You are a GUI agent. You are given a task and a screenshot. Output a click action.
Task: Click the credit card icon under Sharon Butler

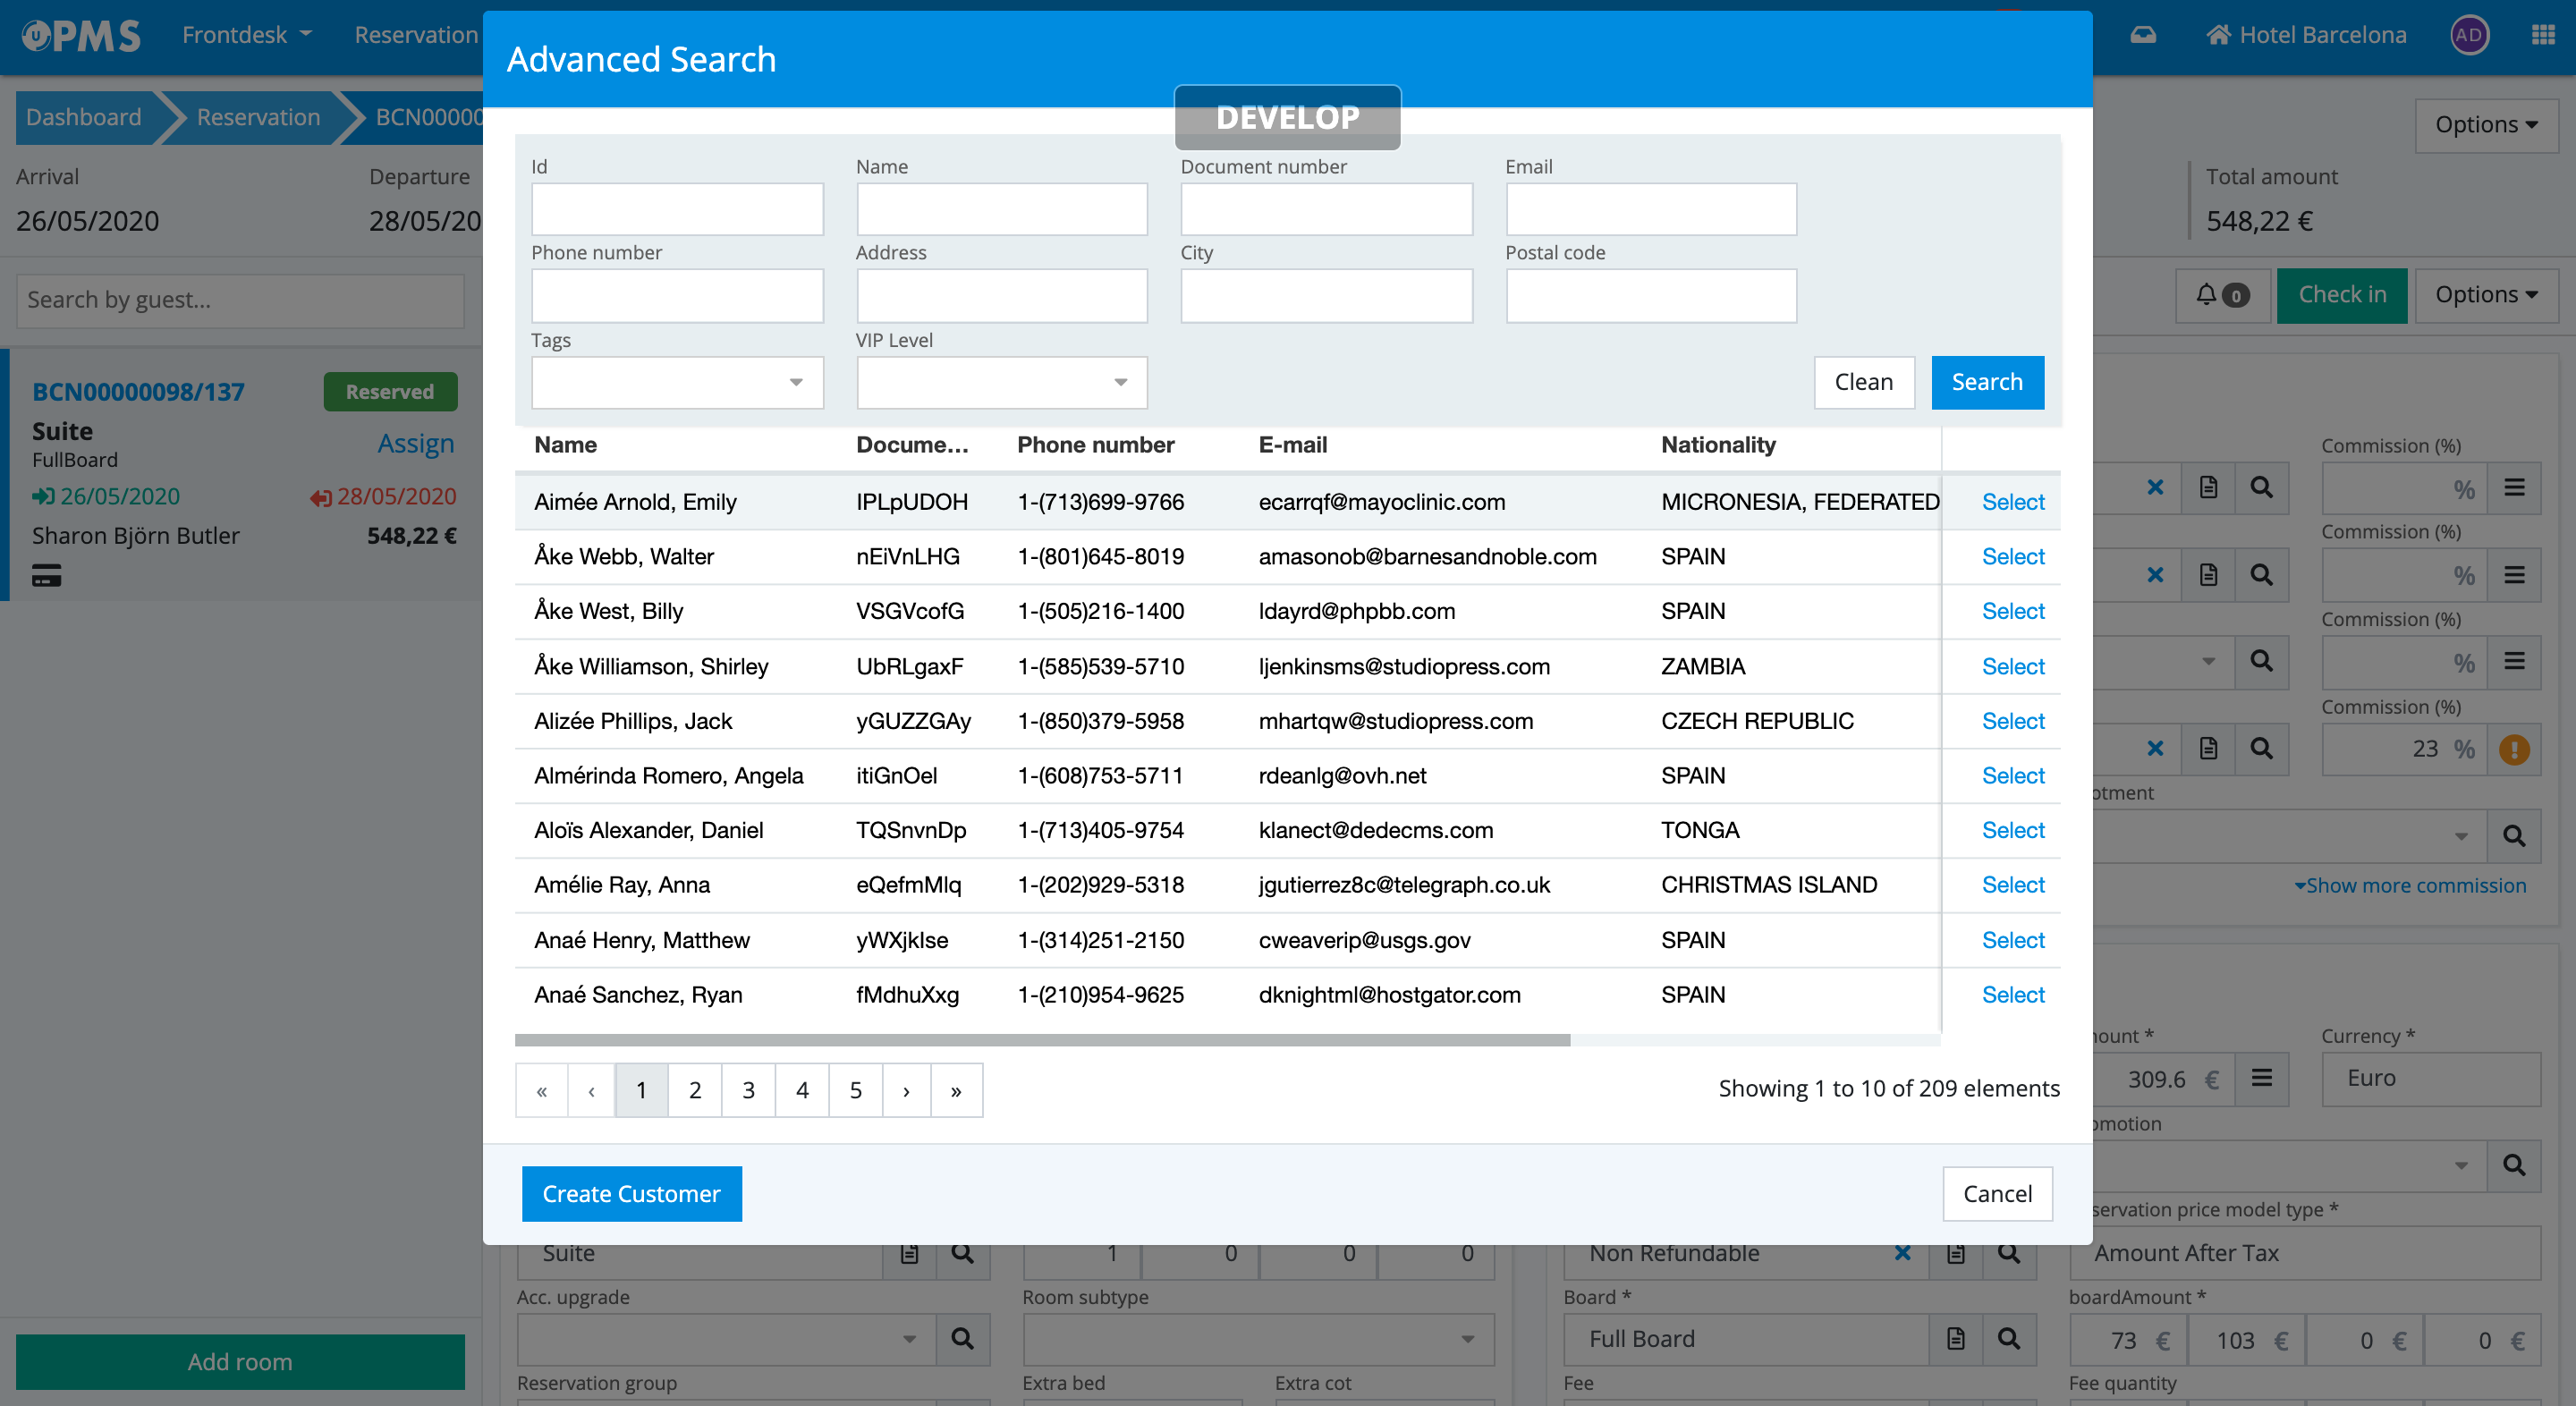(46, 576)
